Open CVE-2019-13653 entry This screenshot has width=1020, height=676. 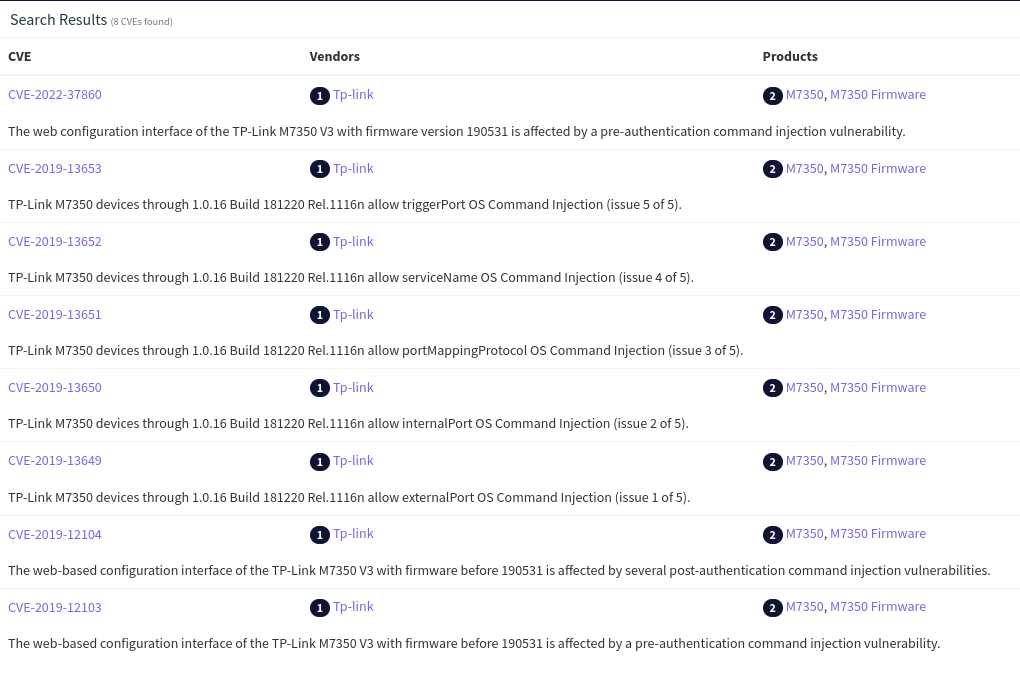click(x=55, y=168)
